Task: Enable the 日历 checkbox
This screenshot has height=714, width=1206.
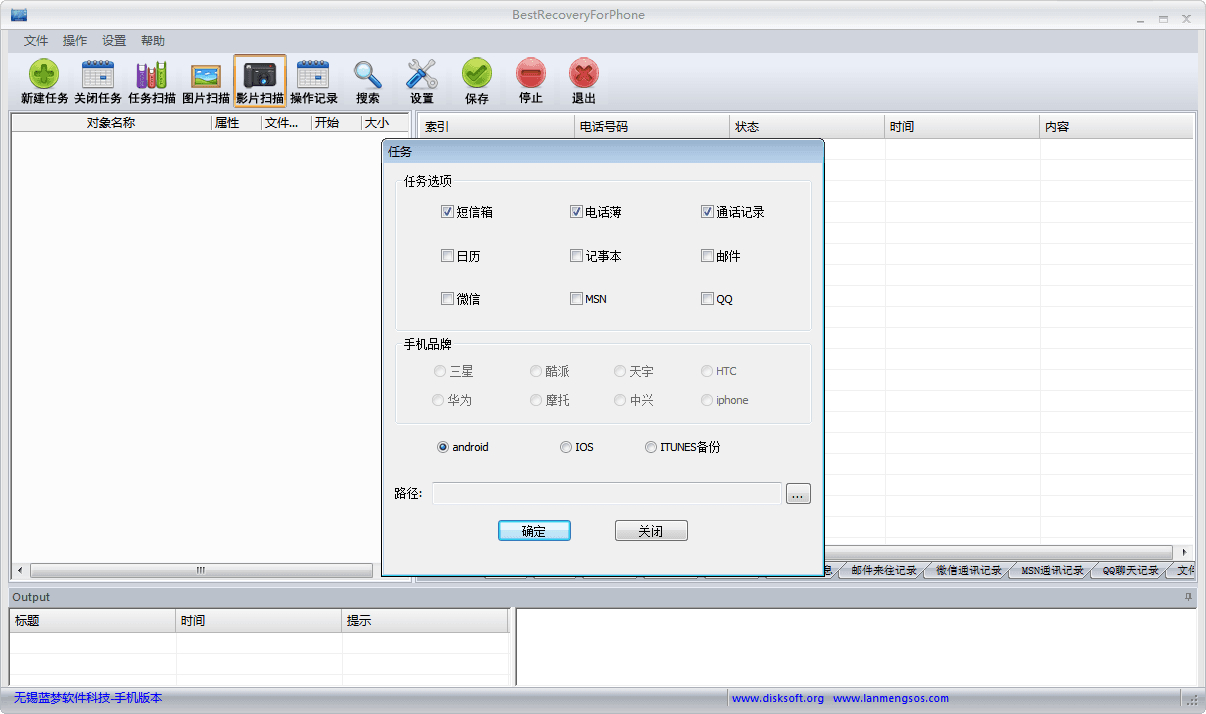Action: (x=447, y=256)
